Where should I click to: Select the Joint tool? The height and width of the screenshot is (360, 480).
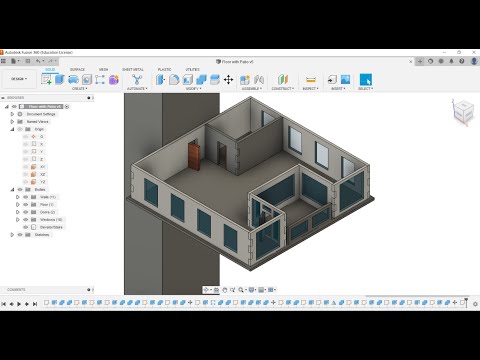[259, 79]
